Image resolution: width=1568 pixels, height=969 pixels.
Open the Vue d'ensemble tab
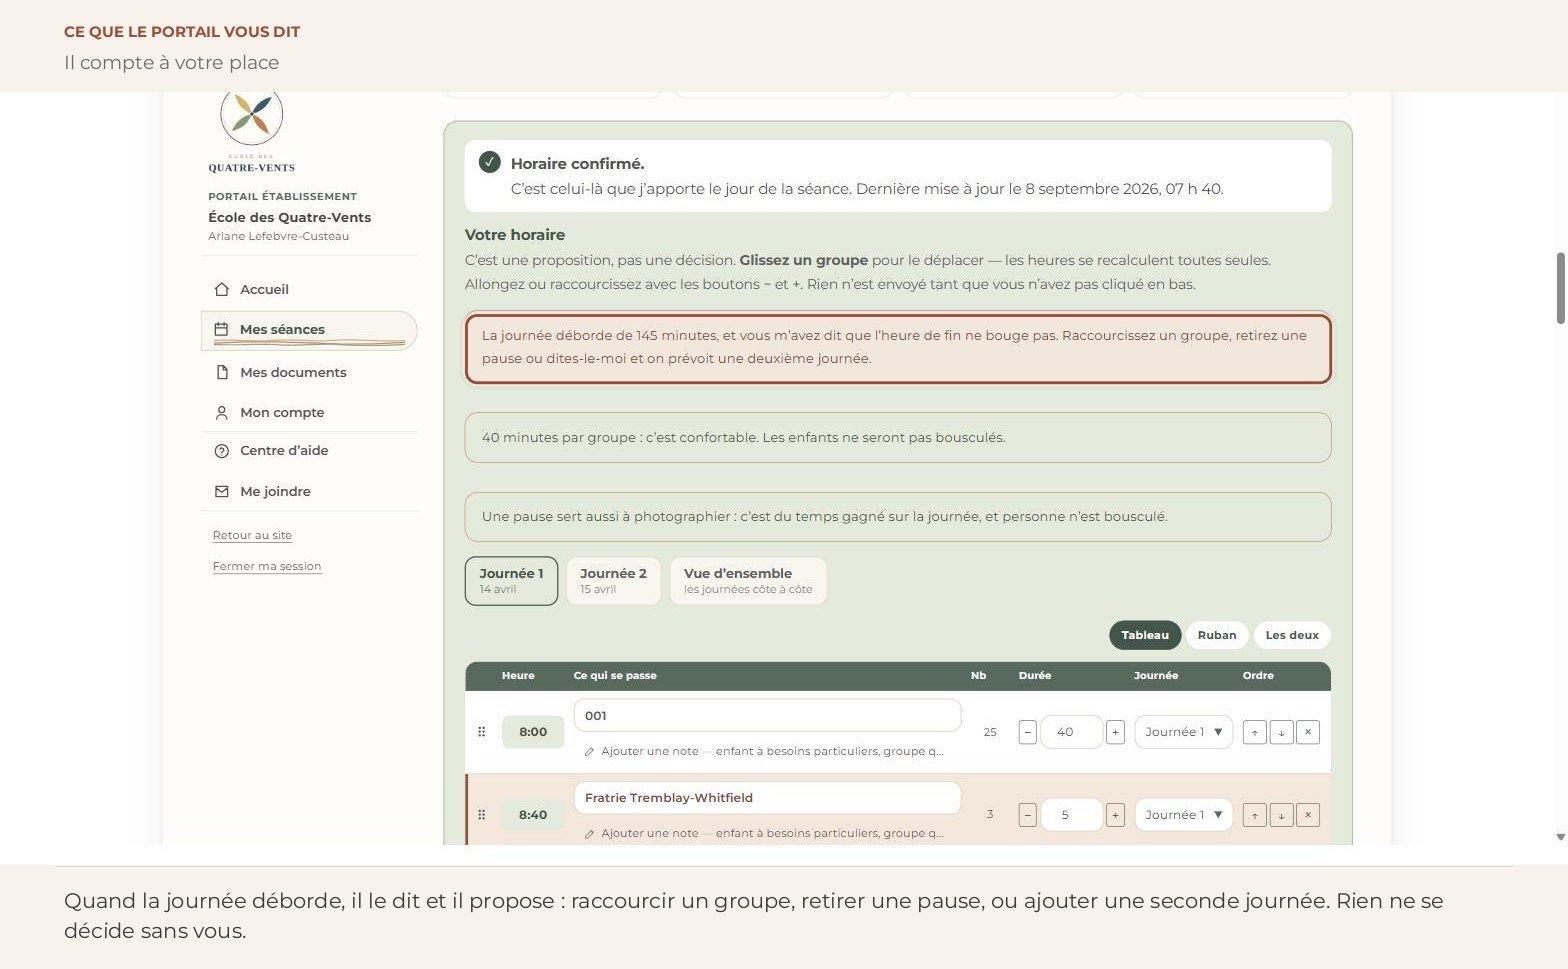tap(748, 581)
